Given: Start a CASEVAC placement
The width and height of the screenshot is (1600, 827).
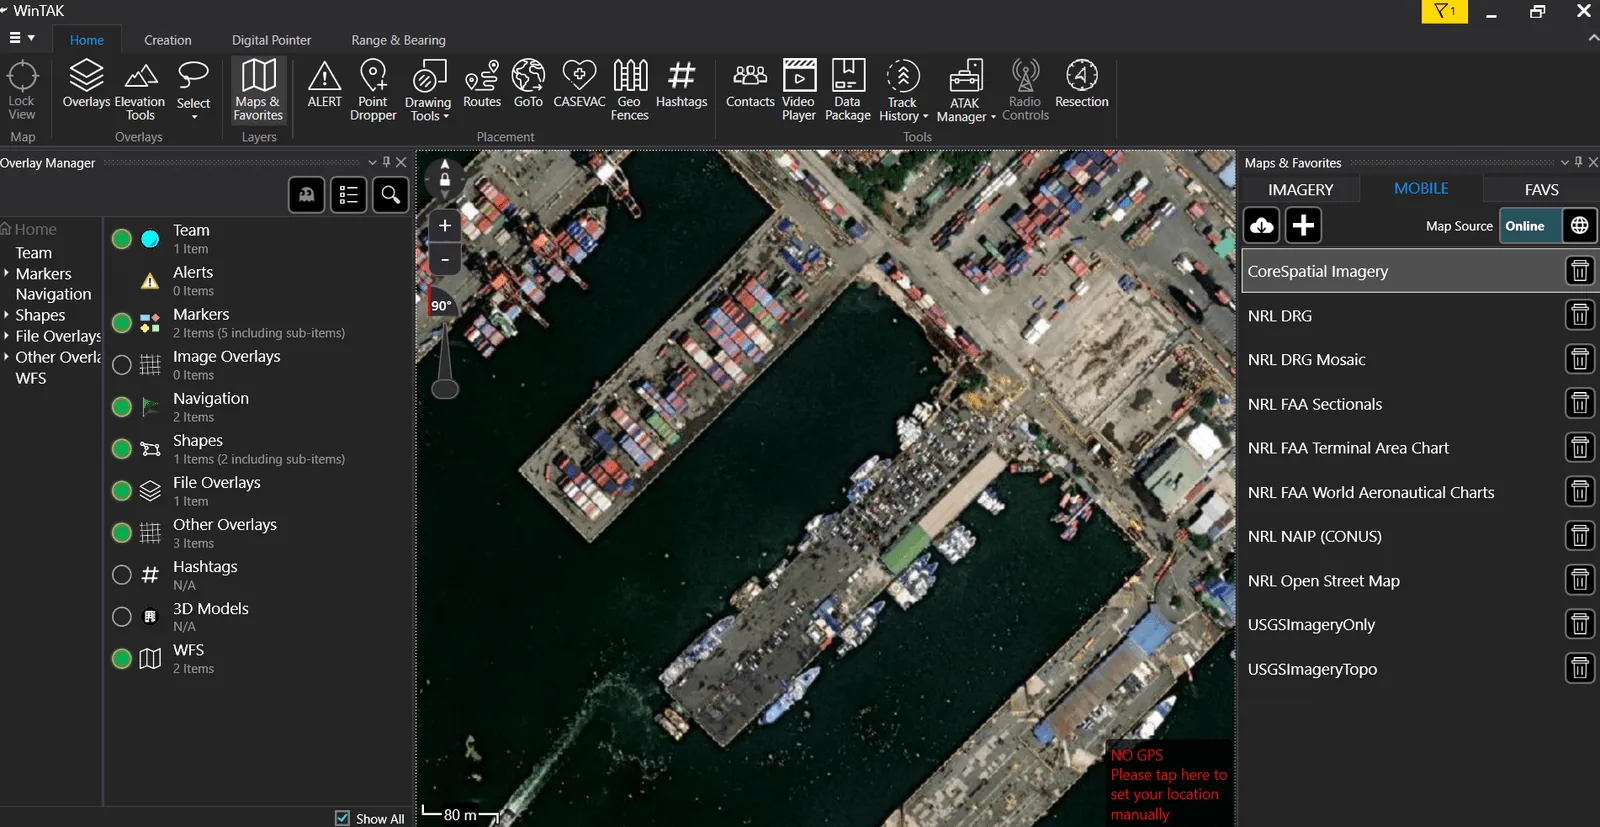Looking at the screenshot, I should click(x=579, y=84).
